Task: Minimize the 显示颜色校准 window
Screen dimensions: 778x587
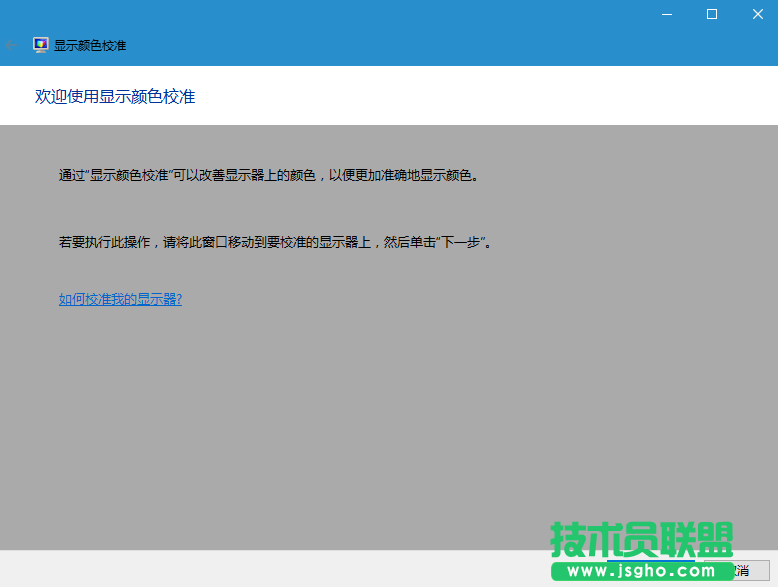Action: click(x=667, y=14)
